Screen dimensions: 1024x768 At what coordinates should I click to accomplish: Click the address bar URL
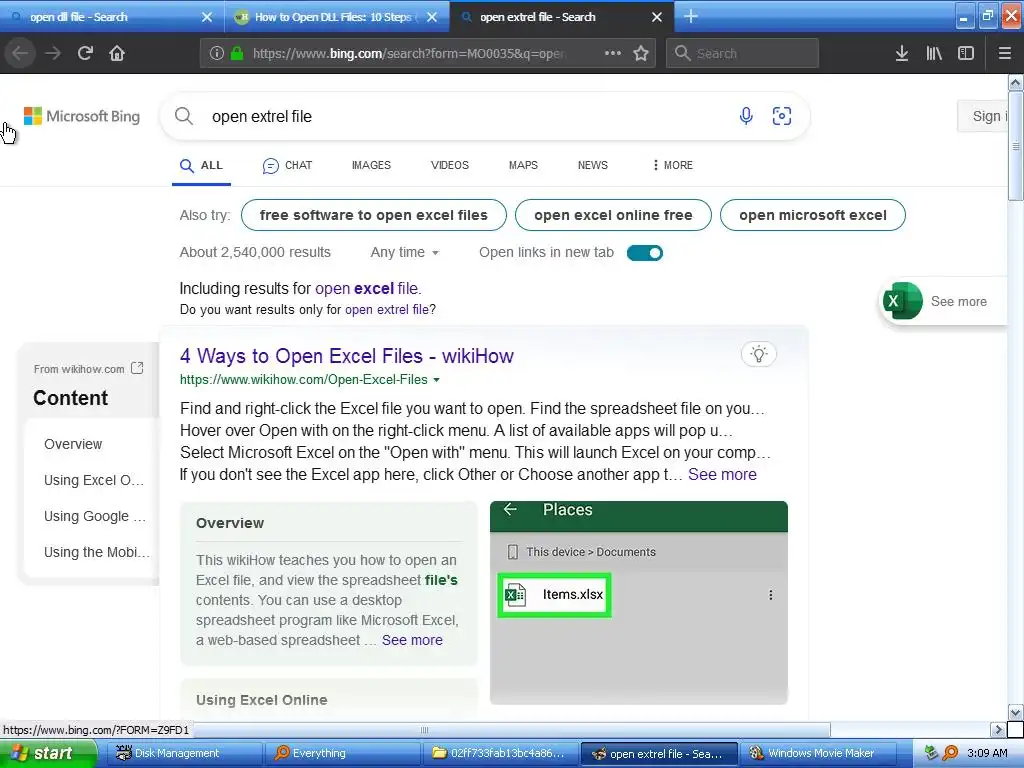point(410,53)
